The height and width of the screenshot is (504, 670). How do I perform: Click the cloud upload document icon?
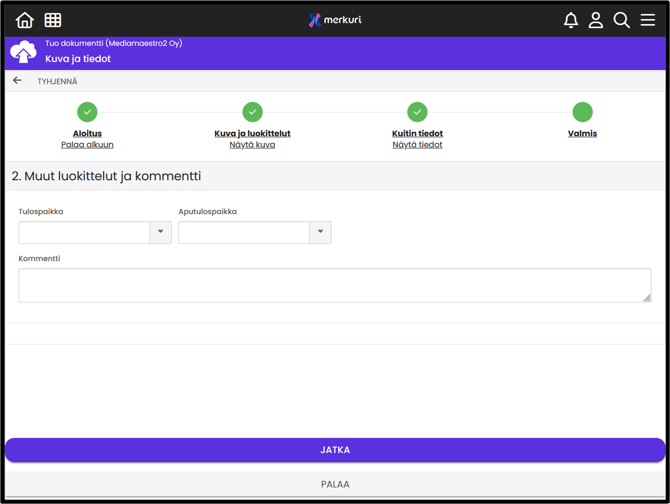pos(23,51)
